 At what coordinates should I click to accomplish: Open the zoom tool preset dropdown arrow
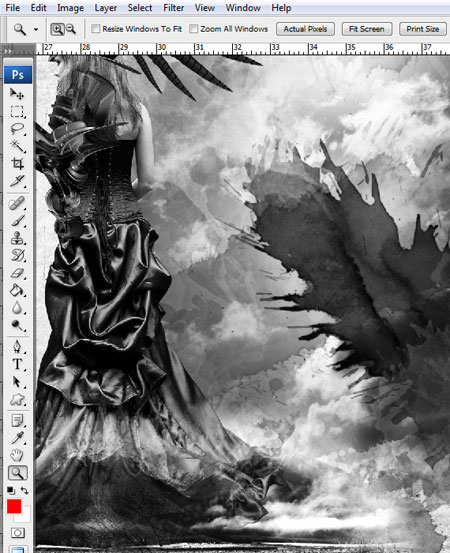[x=36, y=29]
